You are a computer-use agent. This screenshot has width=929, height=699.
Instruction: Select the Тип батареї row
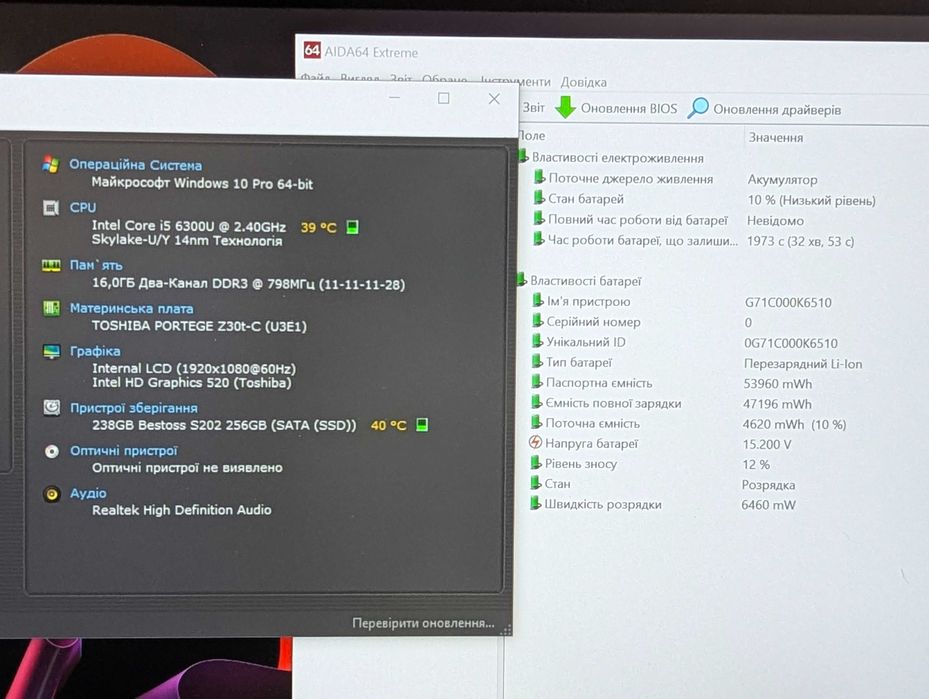(x=696, y=363)
